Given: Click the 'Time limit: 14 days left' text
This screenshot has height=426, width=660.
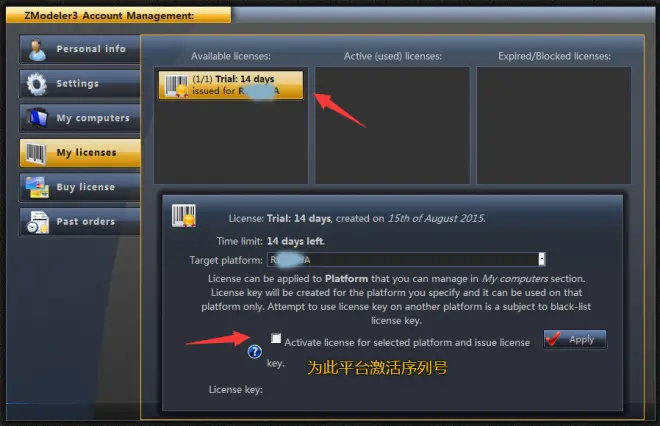Looking at the screenshot, I should click(x=271, y=241).
